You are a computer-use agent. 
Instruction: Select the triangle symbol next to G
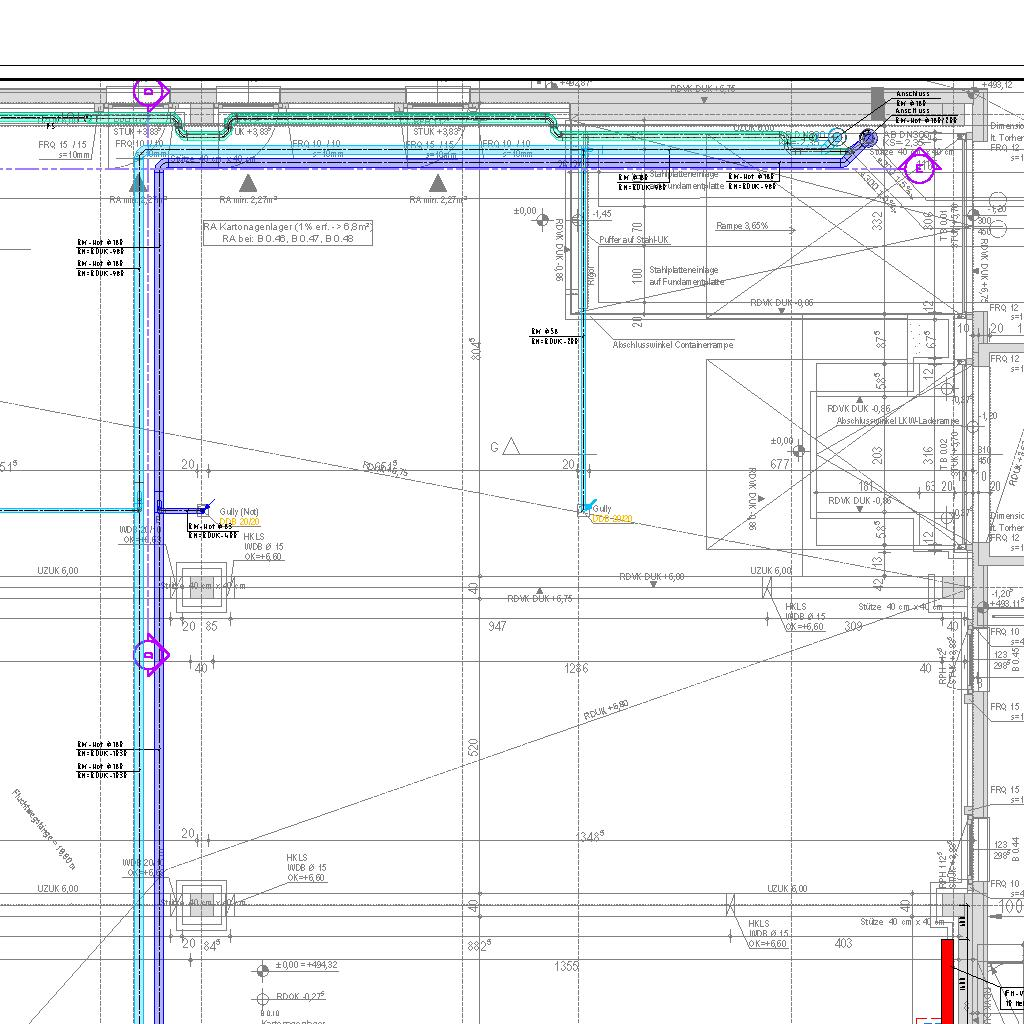tap(512, 446)
